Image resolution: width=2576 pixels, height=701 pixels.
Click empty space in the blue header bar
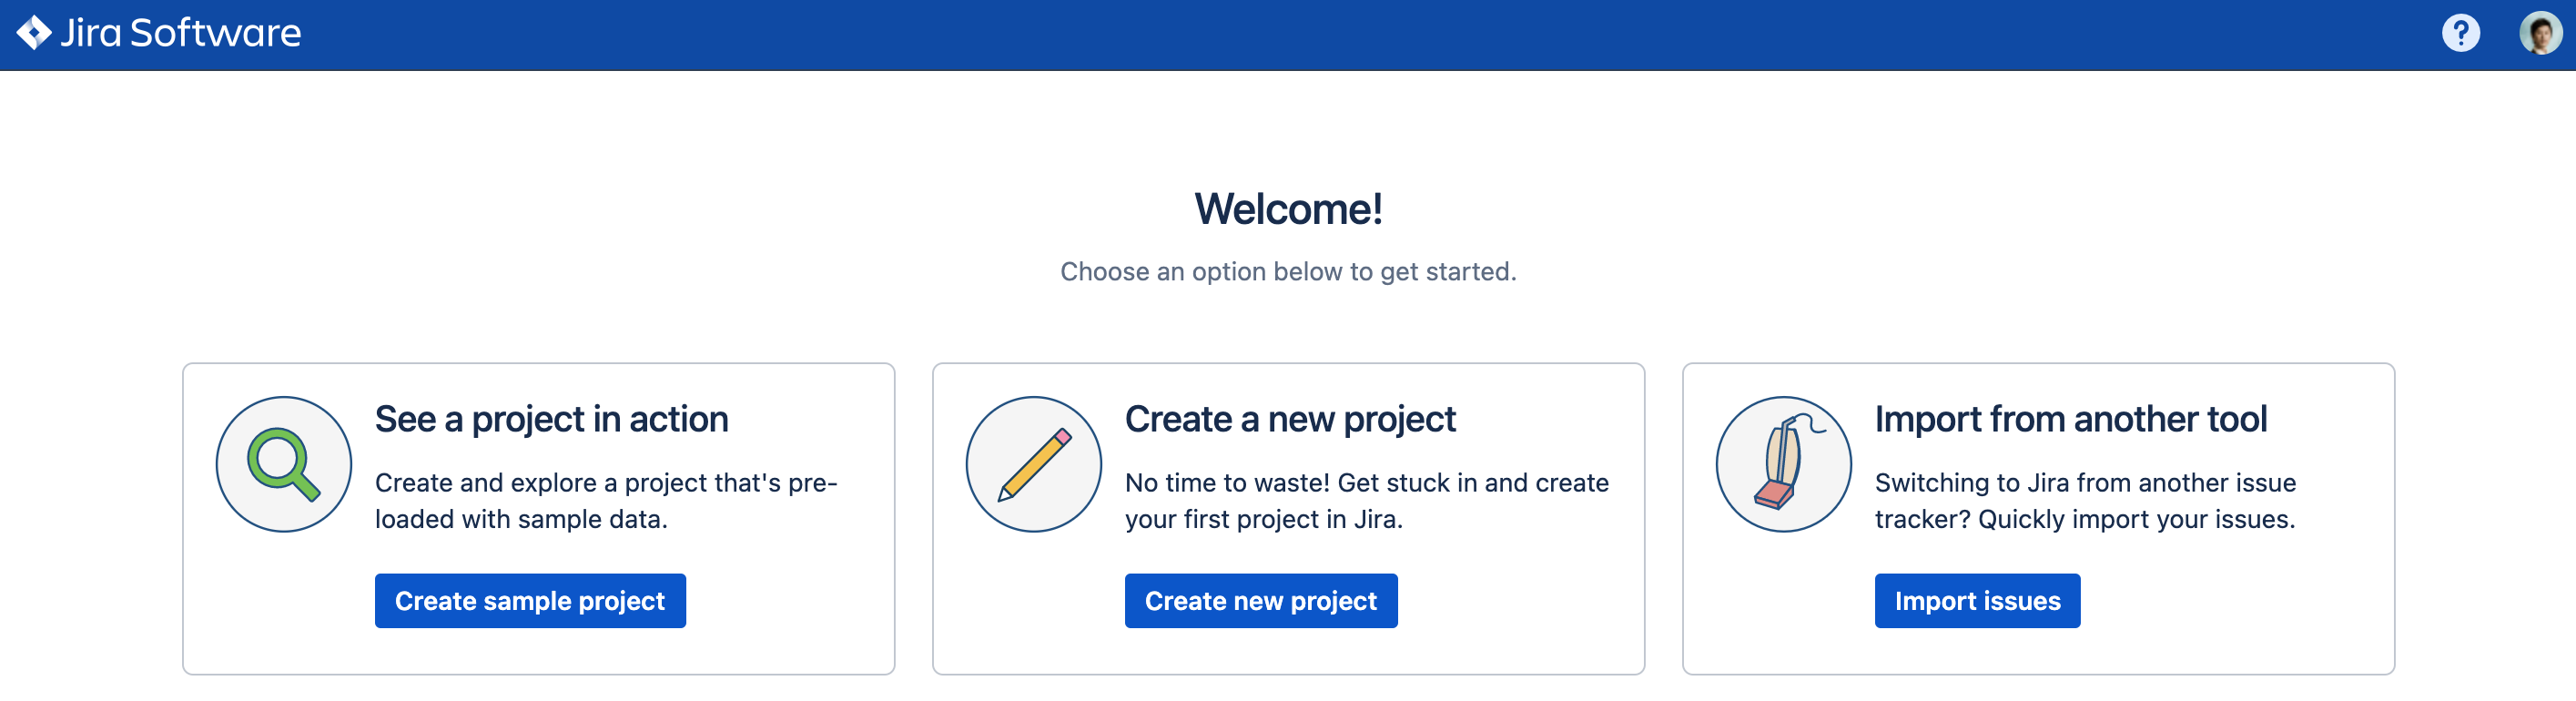coord(1300,34)
